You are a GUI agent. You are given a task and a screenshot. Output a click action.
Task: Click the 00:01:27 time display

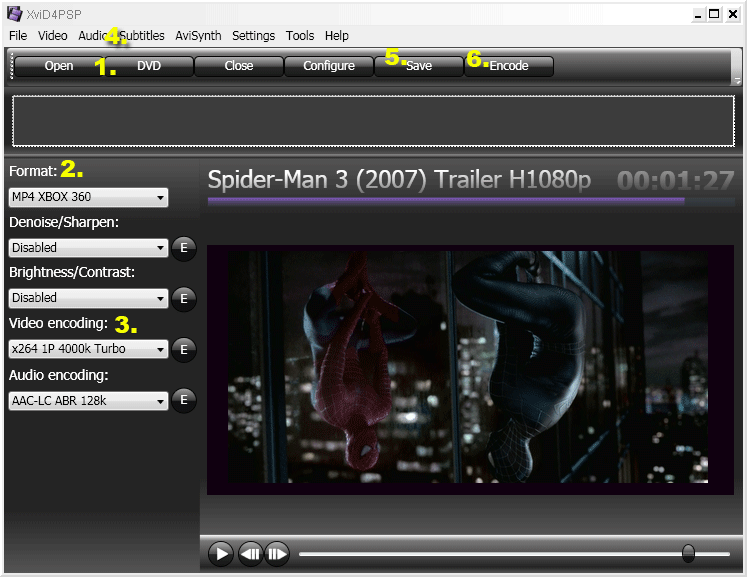(675, 181)
